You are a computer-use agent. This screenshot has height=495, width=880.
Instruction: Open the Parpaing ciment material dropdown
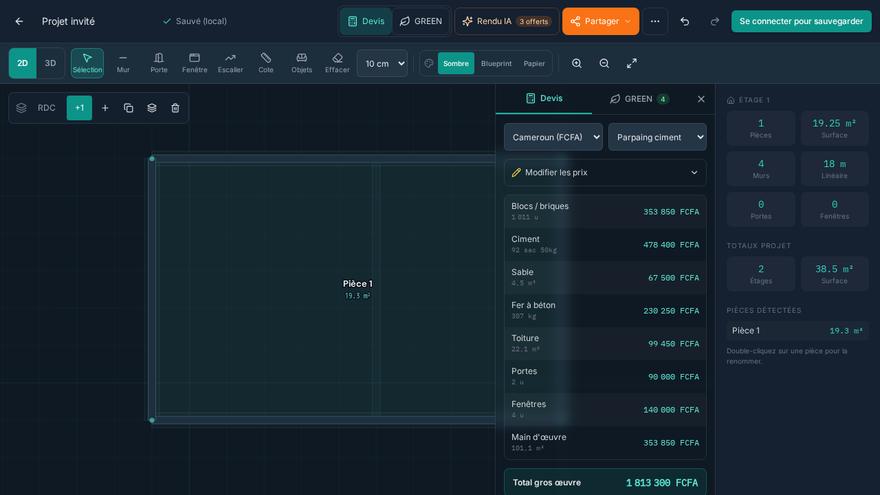pyautogui.click(x=657, y=137)
